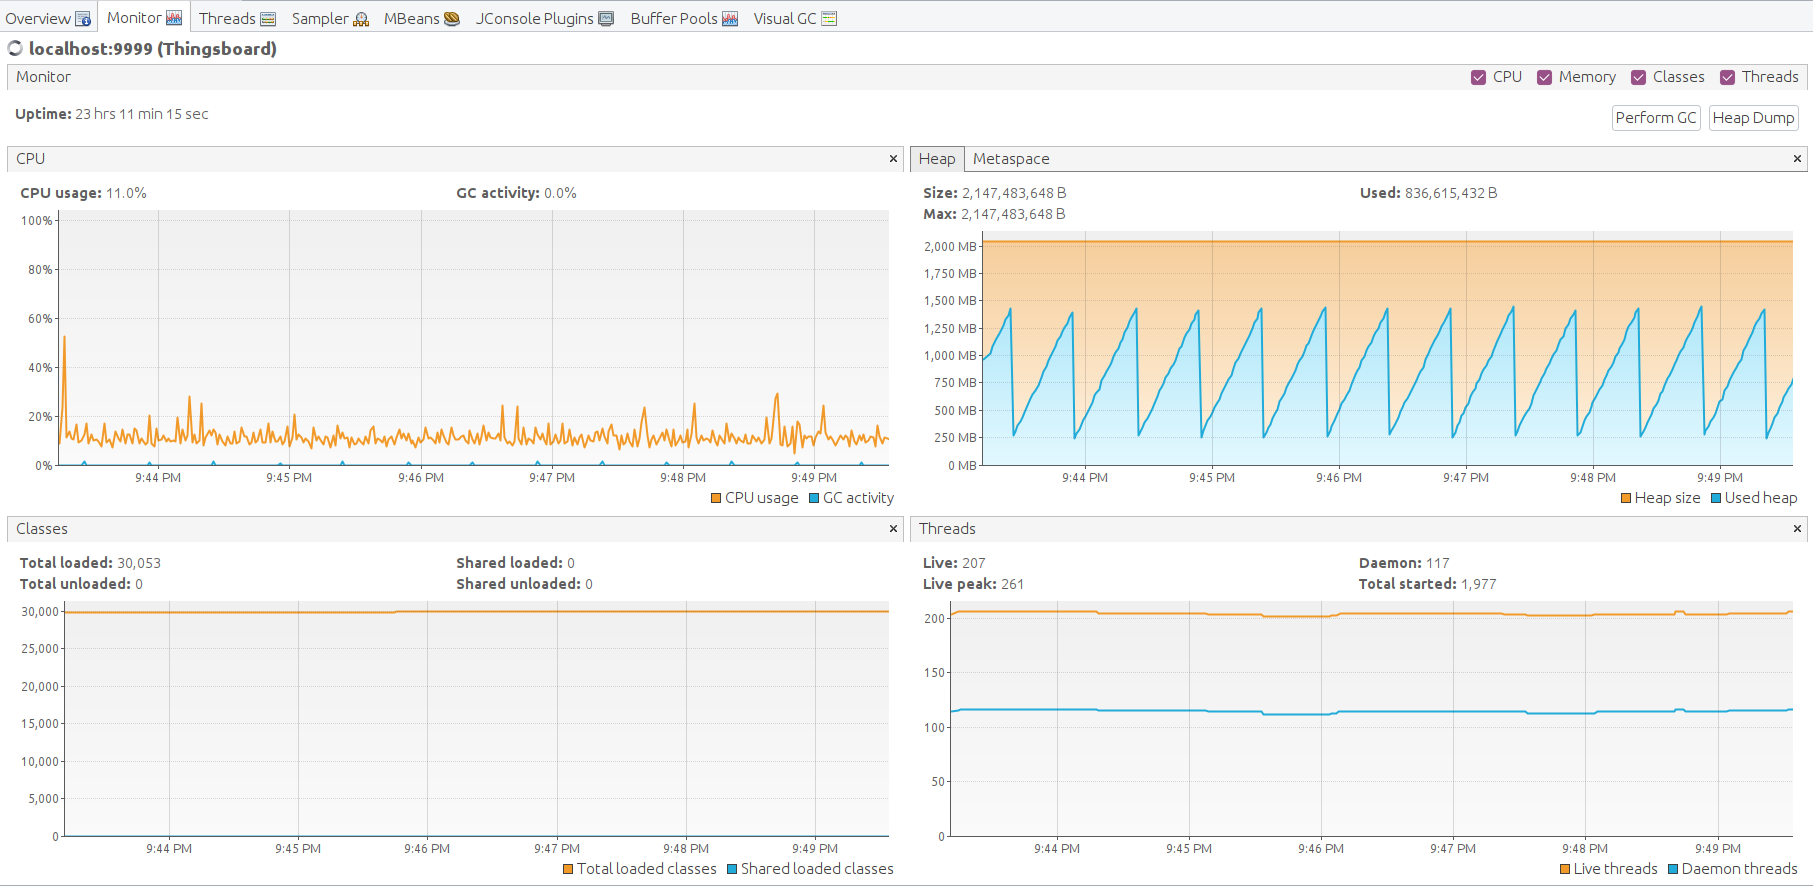This screenshot has width=1813, height=886.
Task: Disable the Classes graph checkbox
Action: (1638, 78)
